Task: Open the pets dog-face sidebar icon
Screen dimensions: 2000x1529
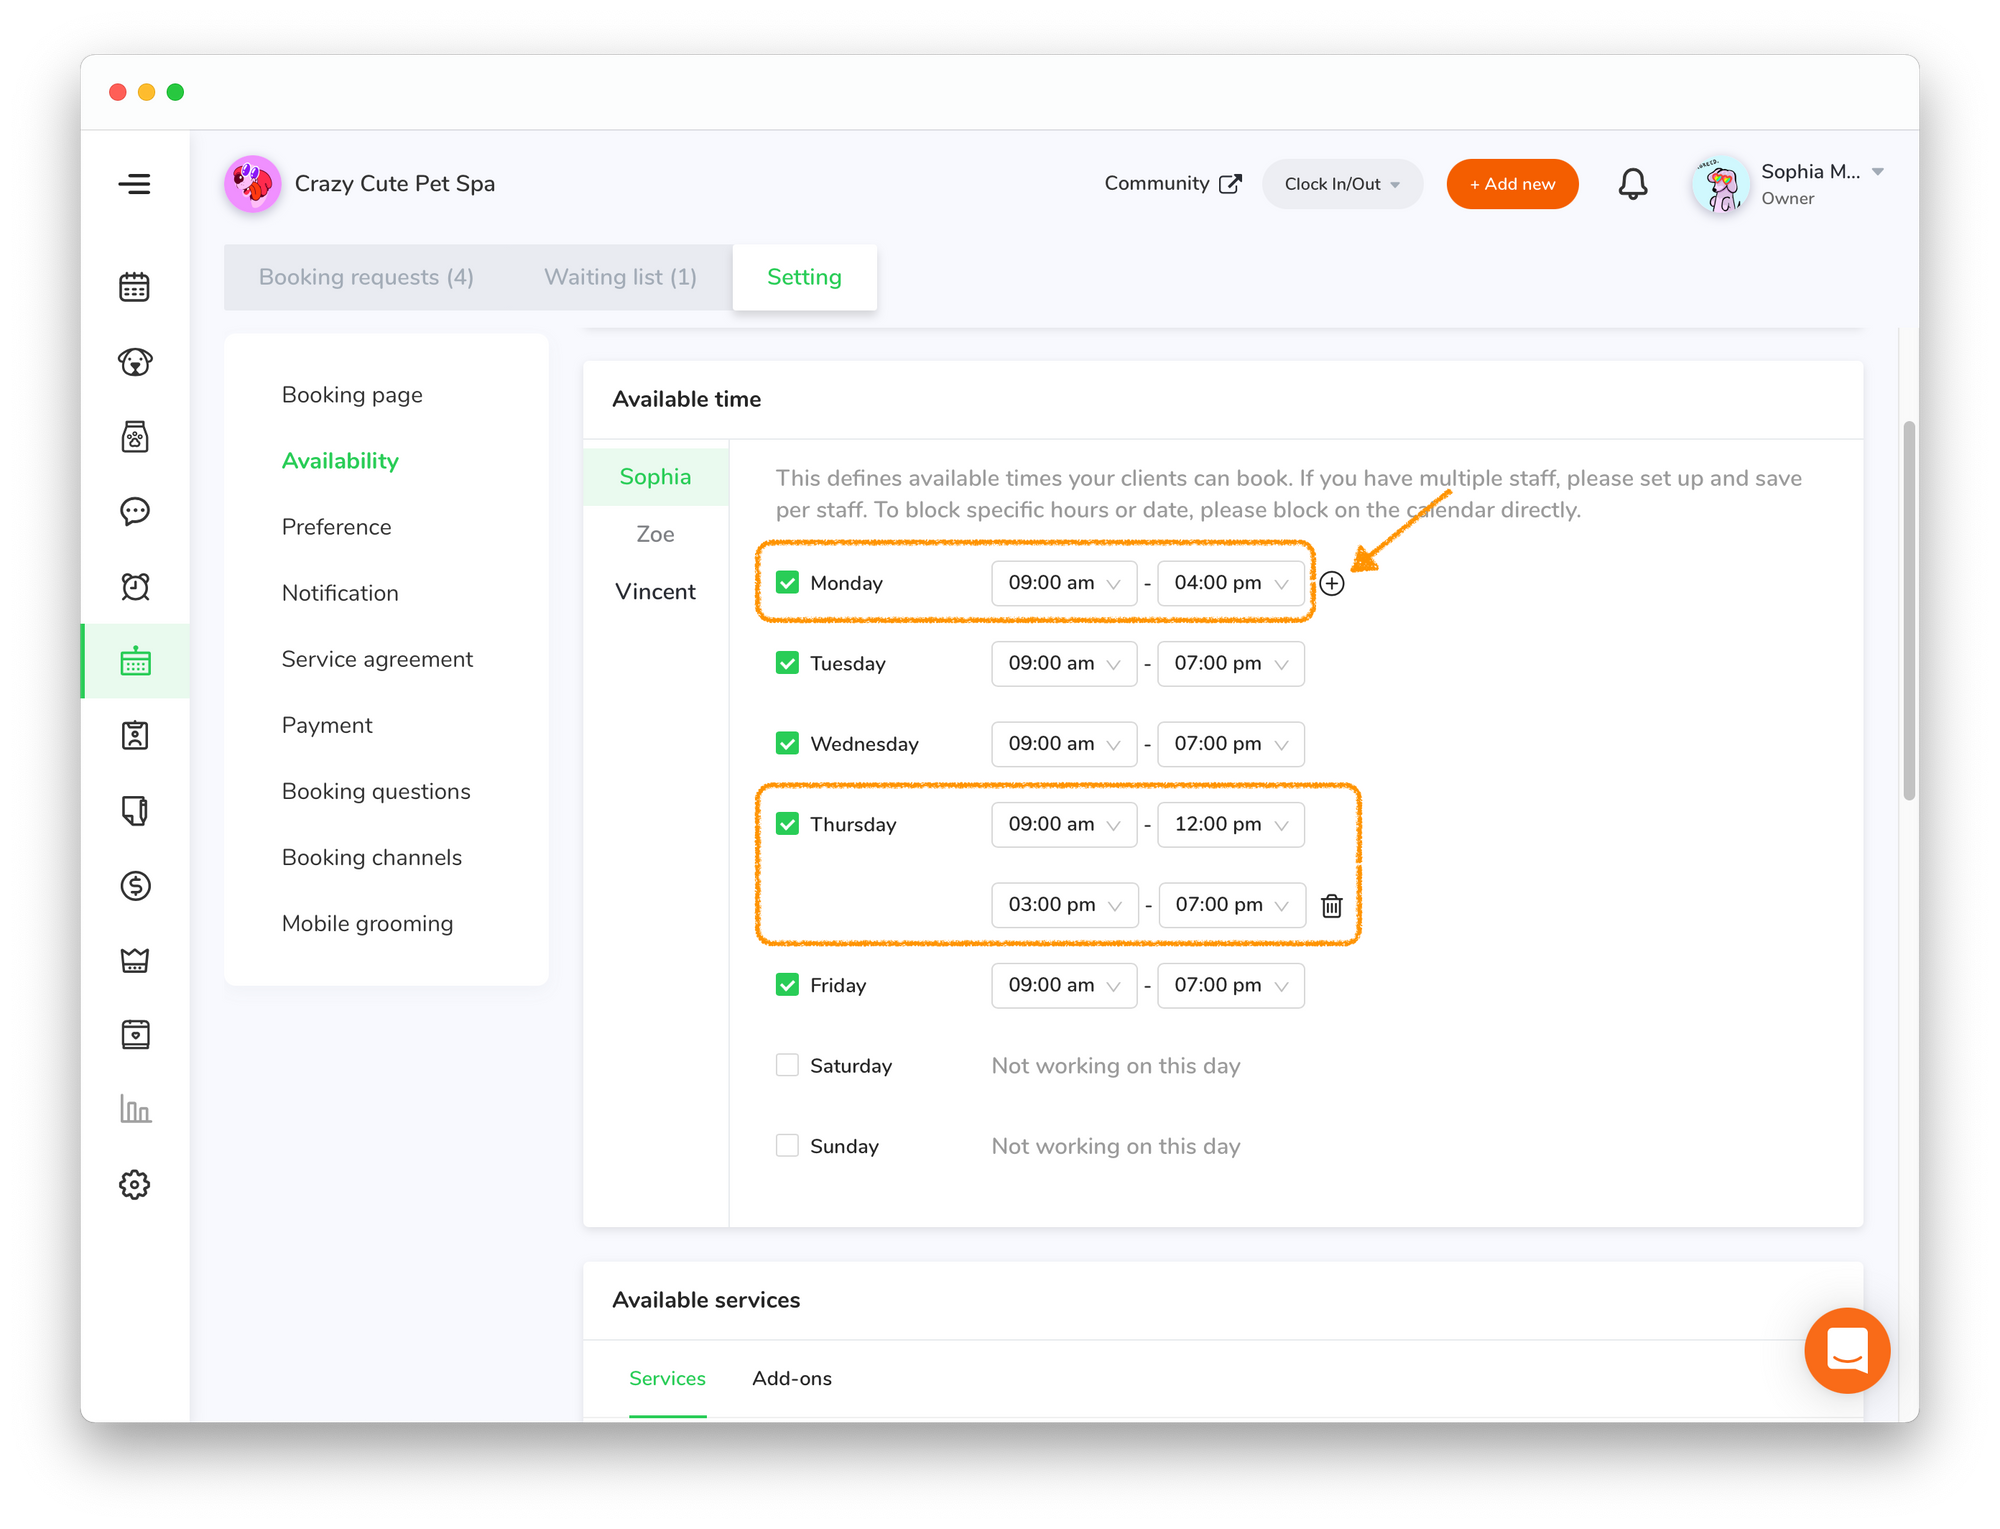Action: 134,362
